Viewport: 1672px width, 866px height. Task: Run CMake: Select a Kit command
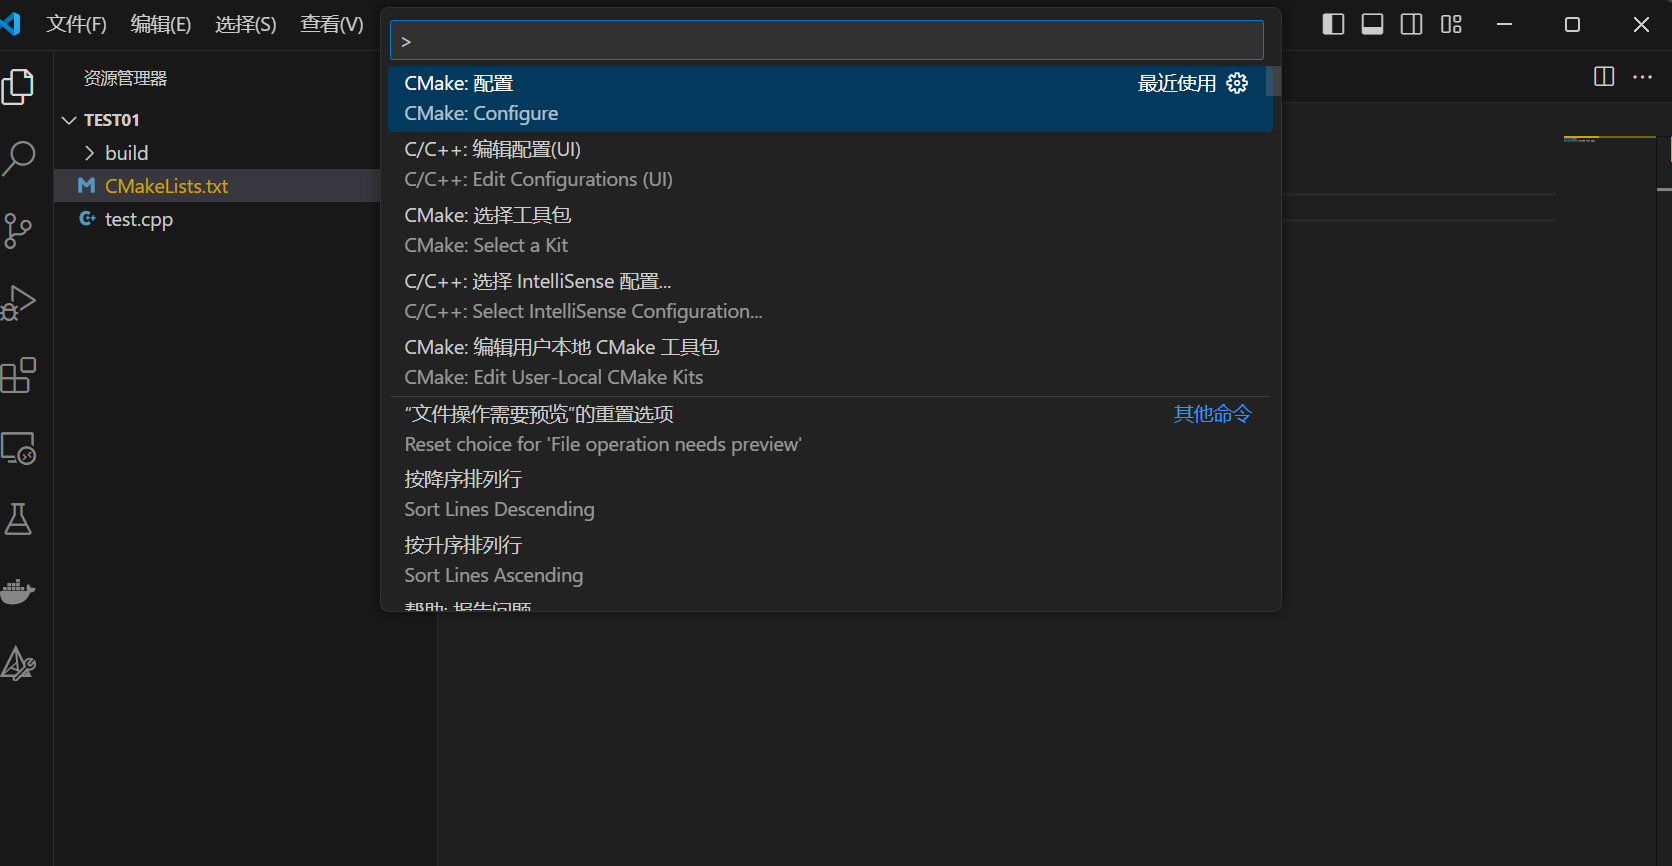click(x=830, y=230)
